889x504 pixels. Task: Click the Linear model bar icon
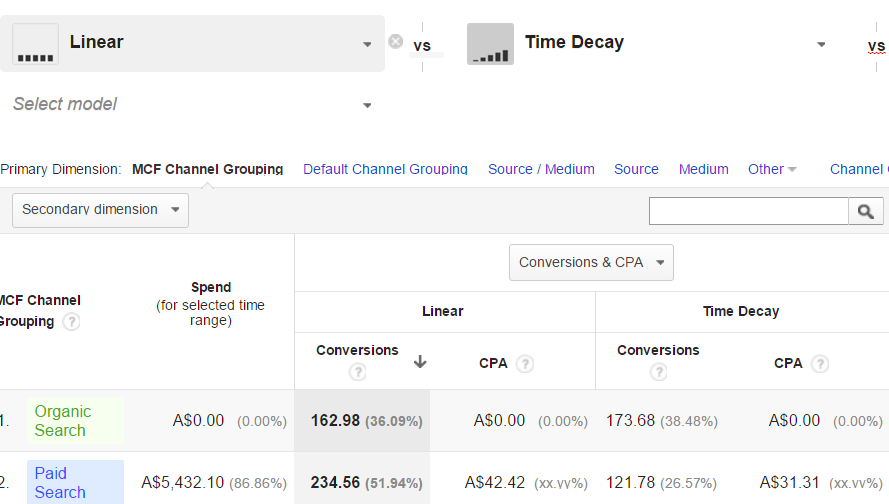(35, 44)
